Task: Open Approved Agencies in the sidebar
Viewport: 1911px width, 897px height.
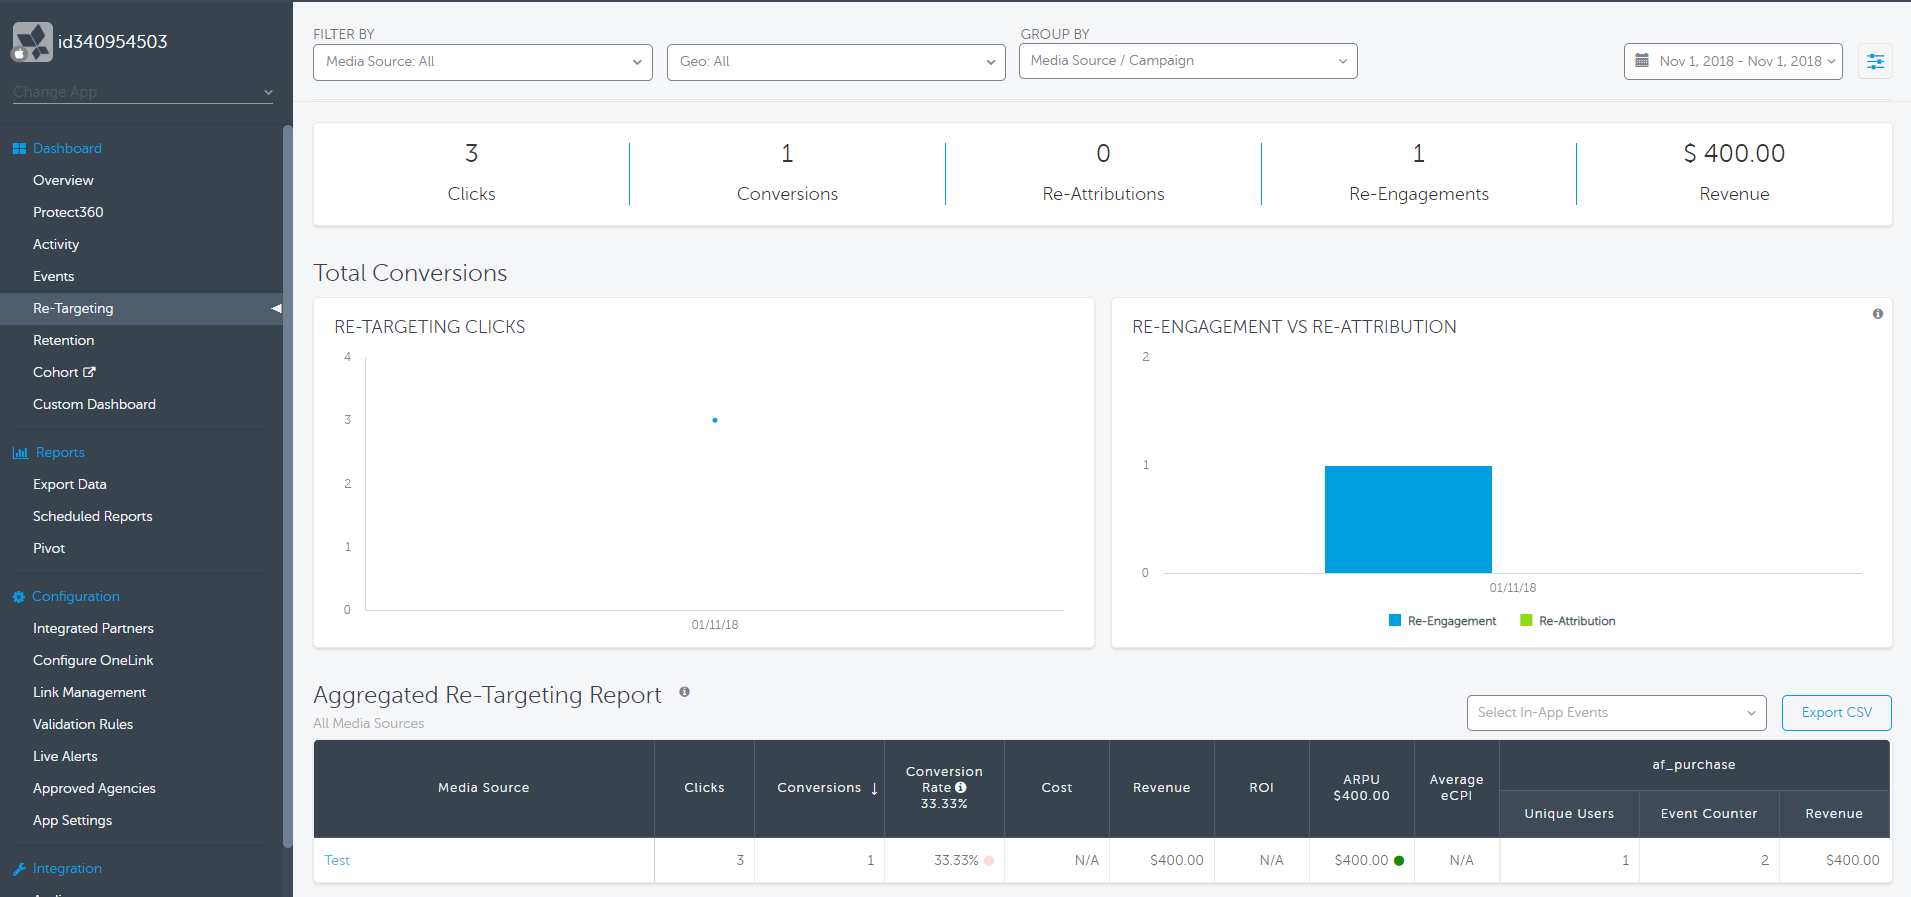Action: coord(94,789)
